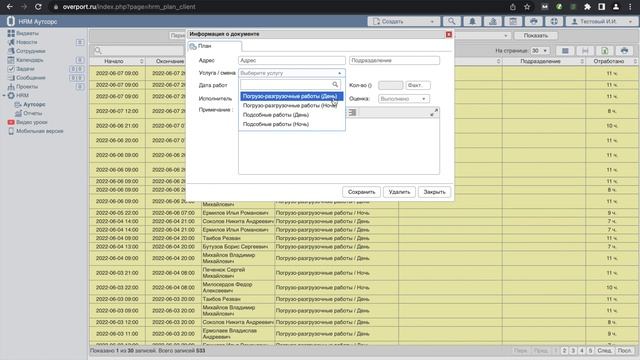The image size is (640, 360).
Task: Go to page 4 in the pagination
Action: point(582,351)
